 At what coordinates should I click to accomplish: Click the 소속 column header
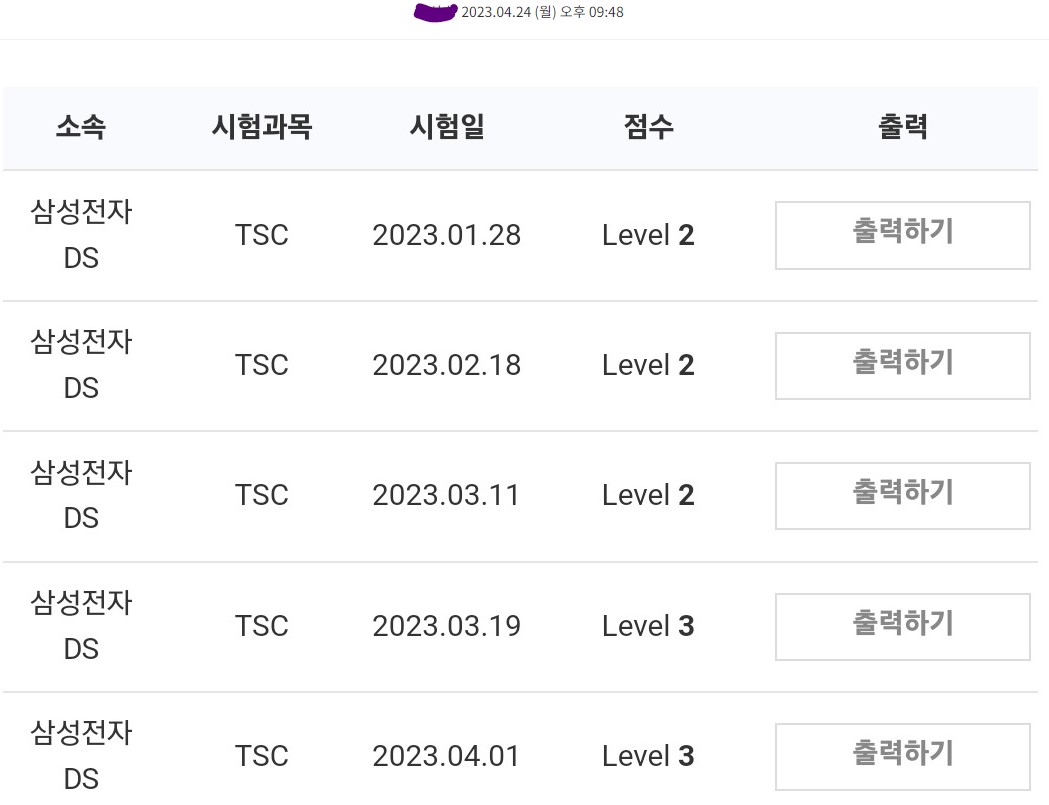click(81, 127)
